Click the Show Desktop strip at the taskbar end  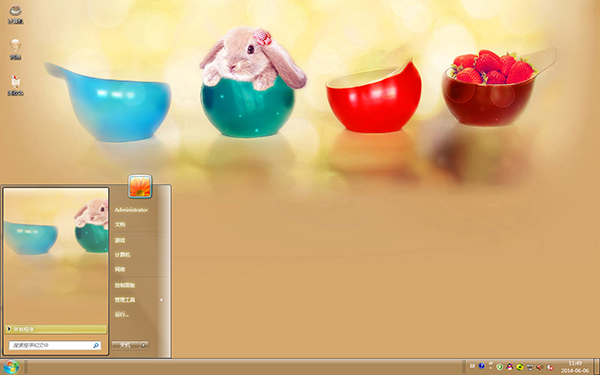click(597, 367)
